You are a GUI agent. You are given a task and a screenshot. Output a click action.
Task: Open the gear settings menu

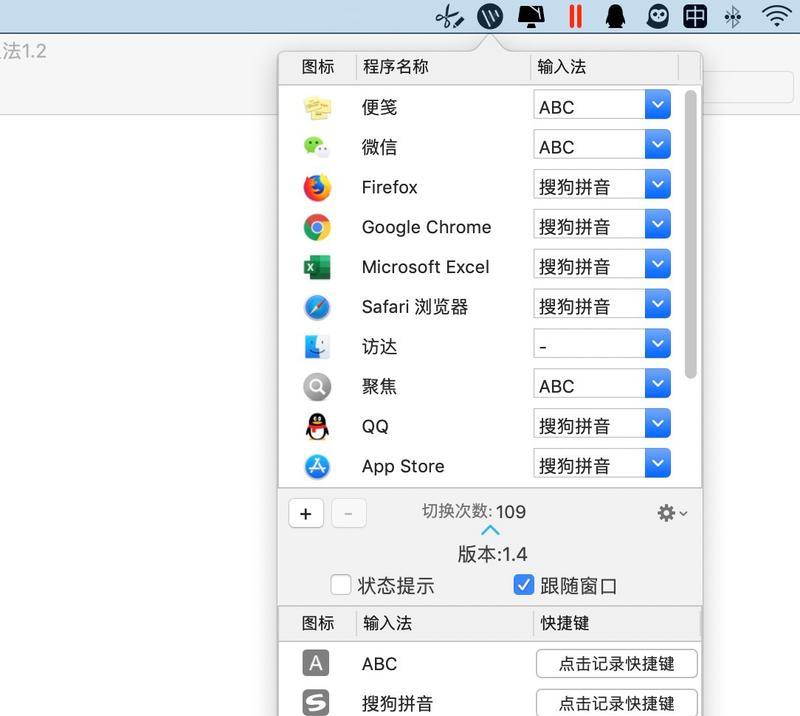(672, 513)
